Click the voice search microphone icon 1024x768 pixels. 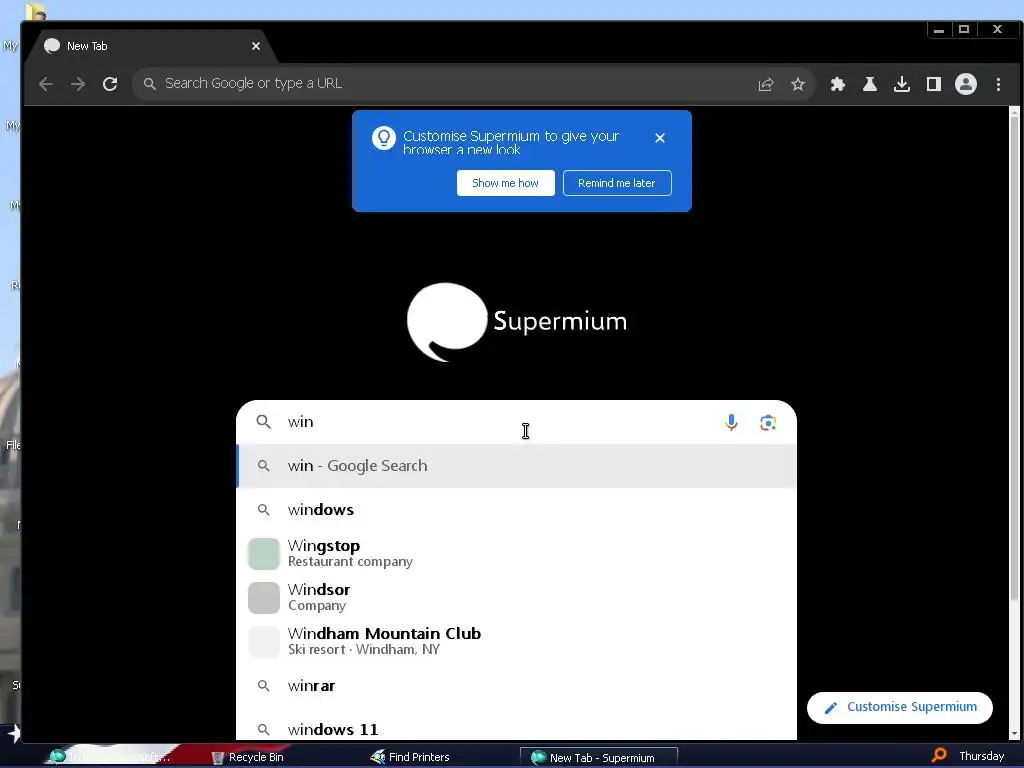[731, 423]
